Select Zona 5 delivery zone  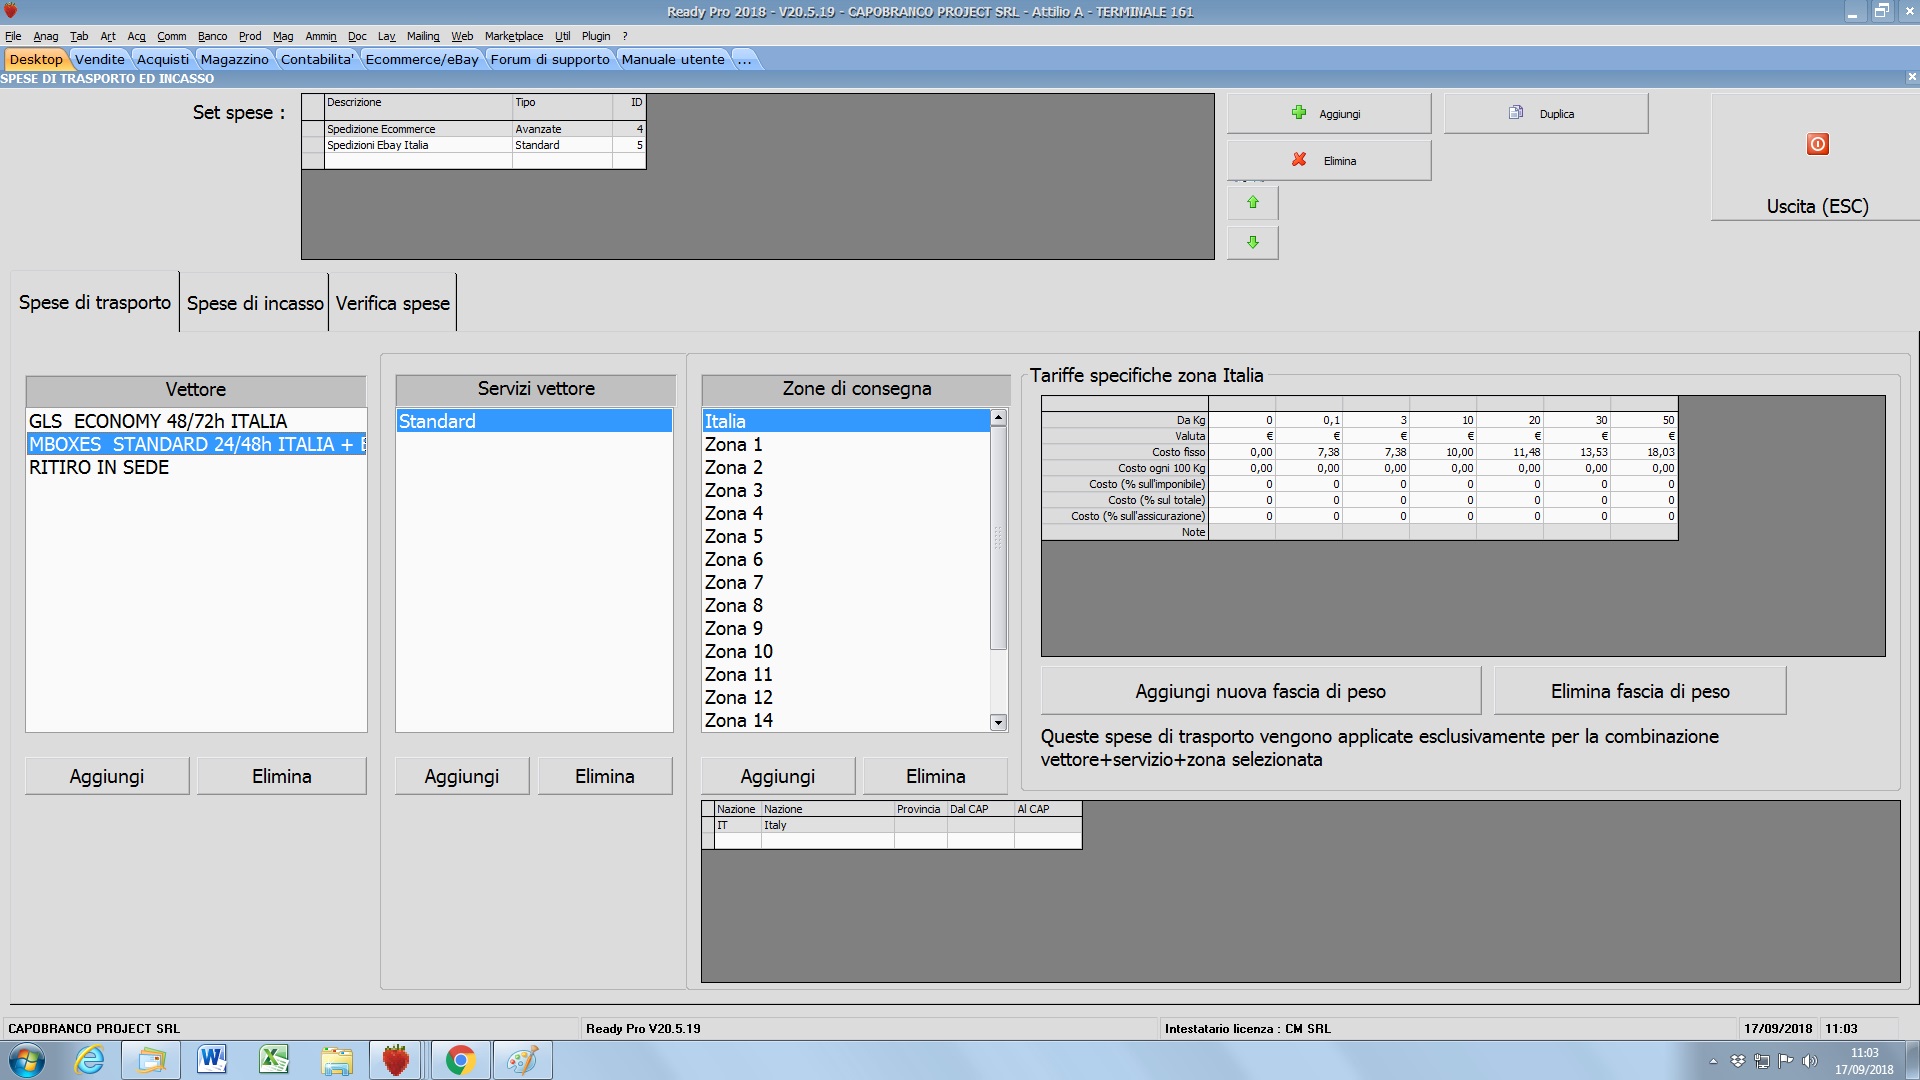[x=846, y=536]
